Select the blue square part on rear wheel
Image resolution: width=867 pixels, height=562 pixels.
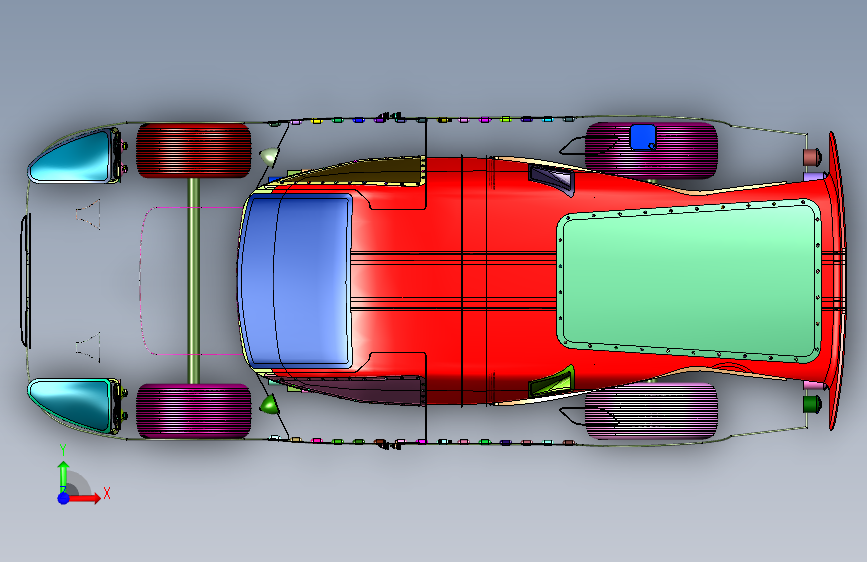[x=643, y=137]
